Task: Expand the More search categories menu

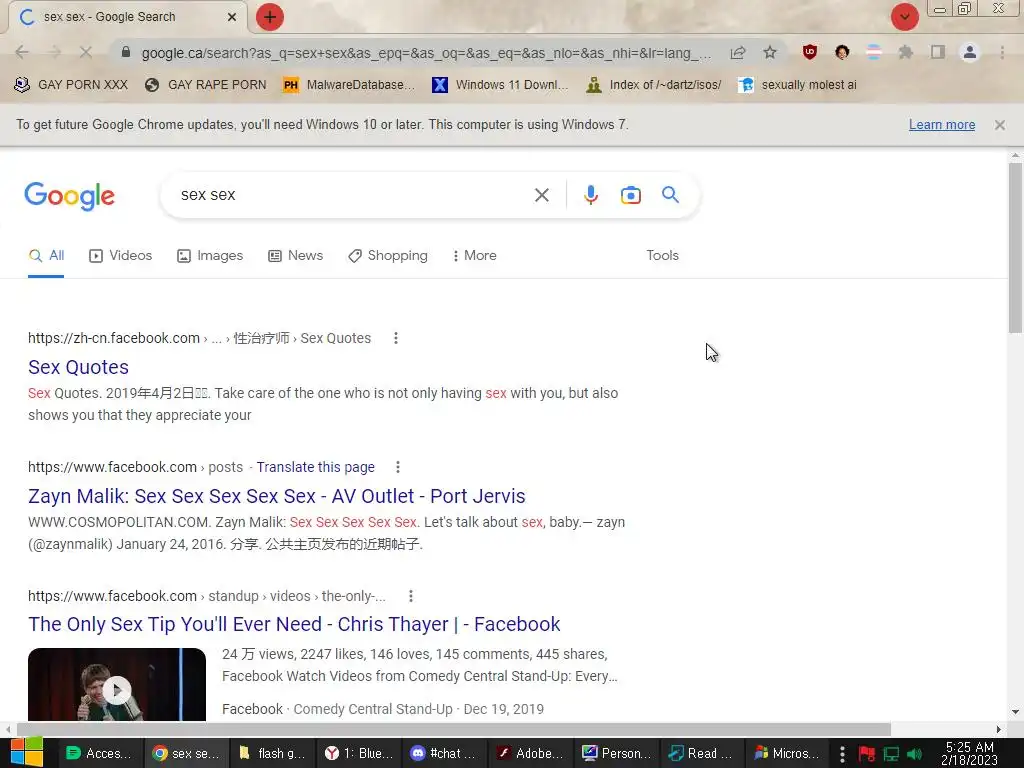Action: pos(474,255)
